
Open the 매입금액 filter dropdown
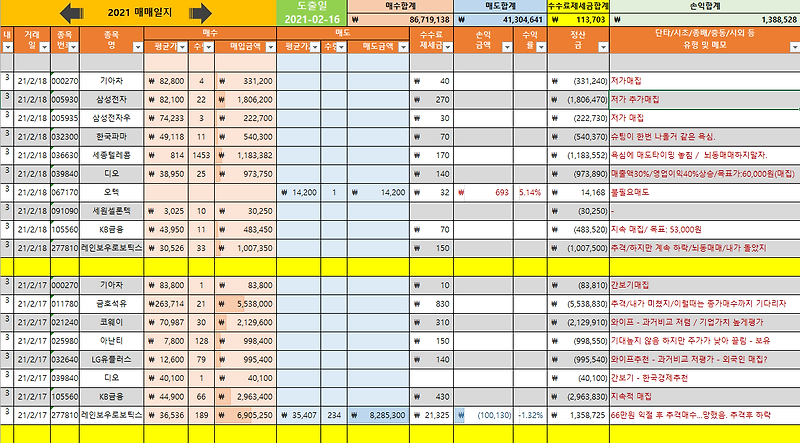(270, 47)
